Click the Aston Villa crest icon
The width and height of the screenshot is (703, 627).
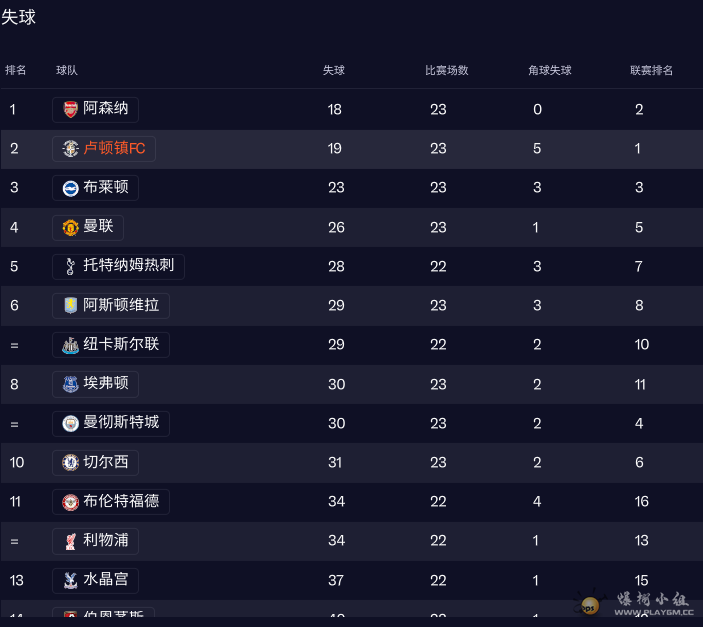(70, 305)
